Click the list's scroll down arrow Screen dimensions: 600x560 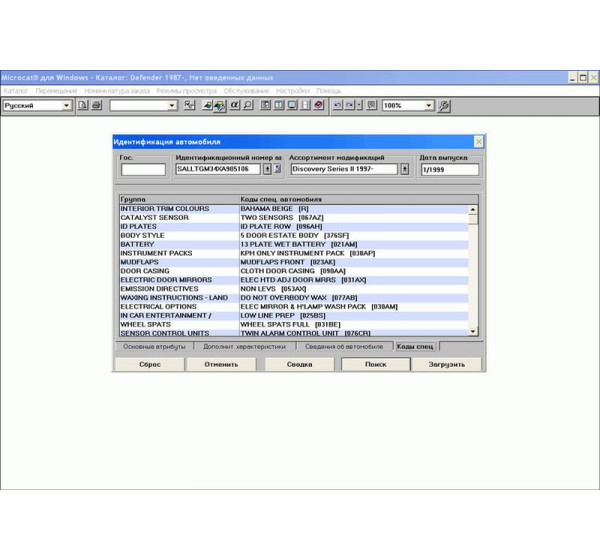pos(473,331)
